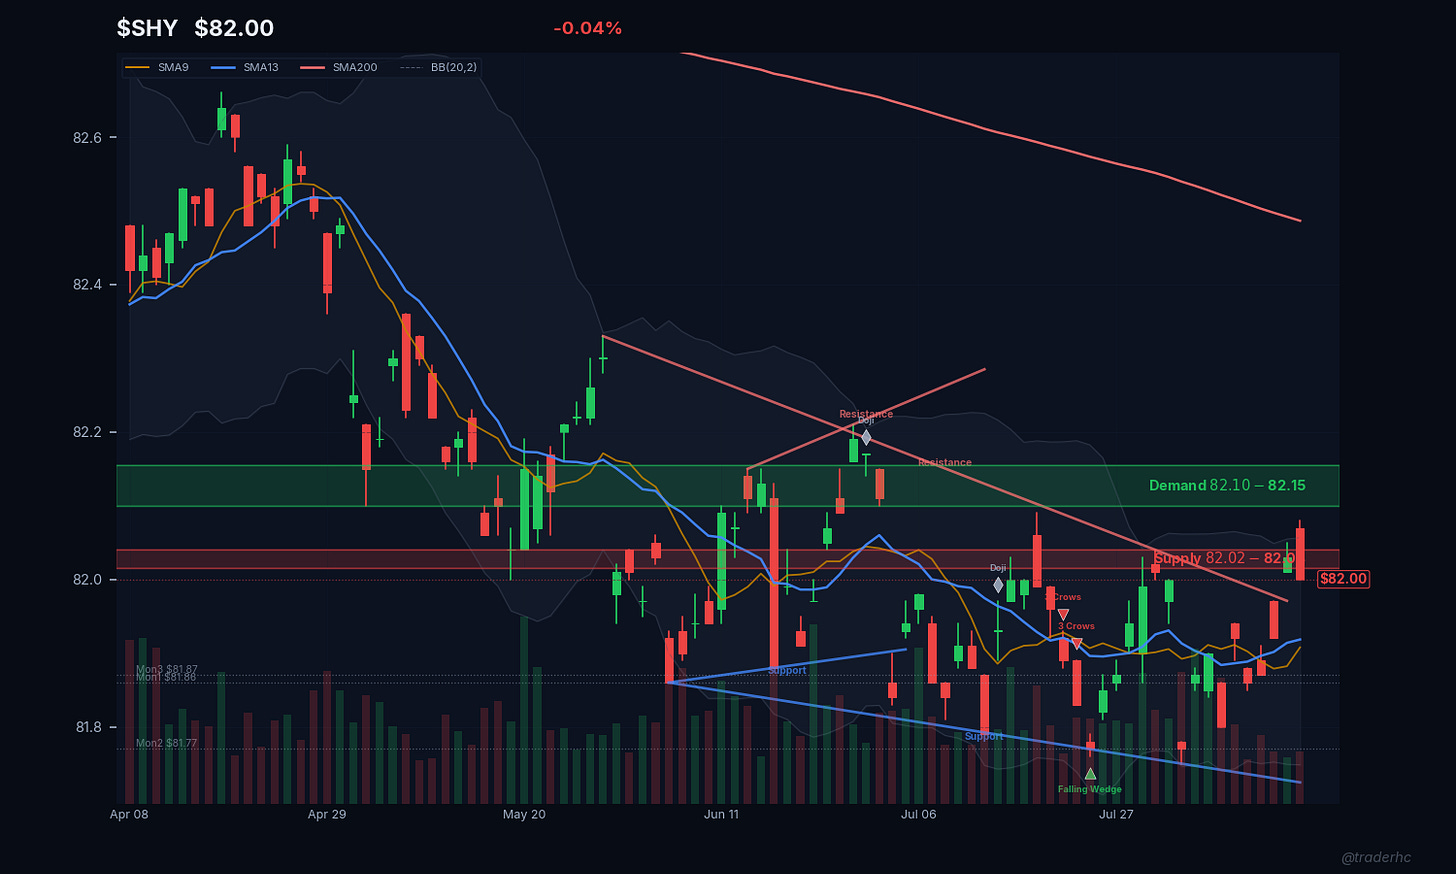
Task: Click the Support label on falling blue line
Action: coord(984,736)
